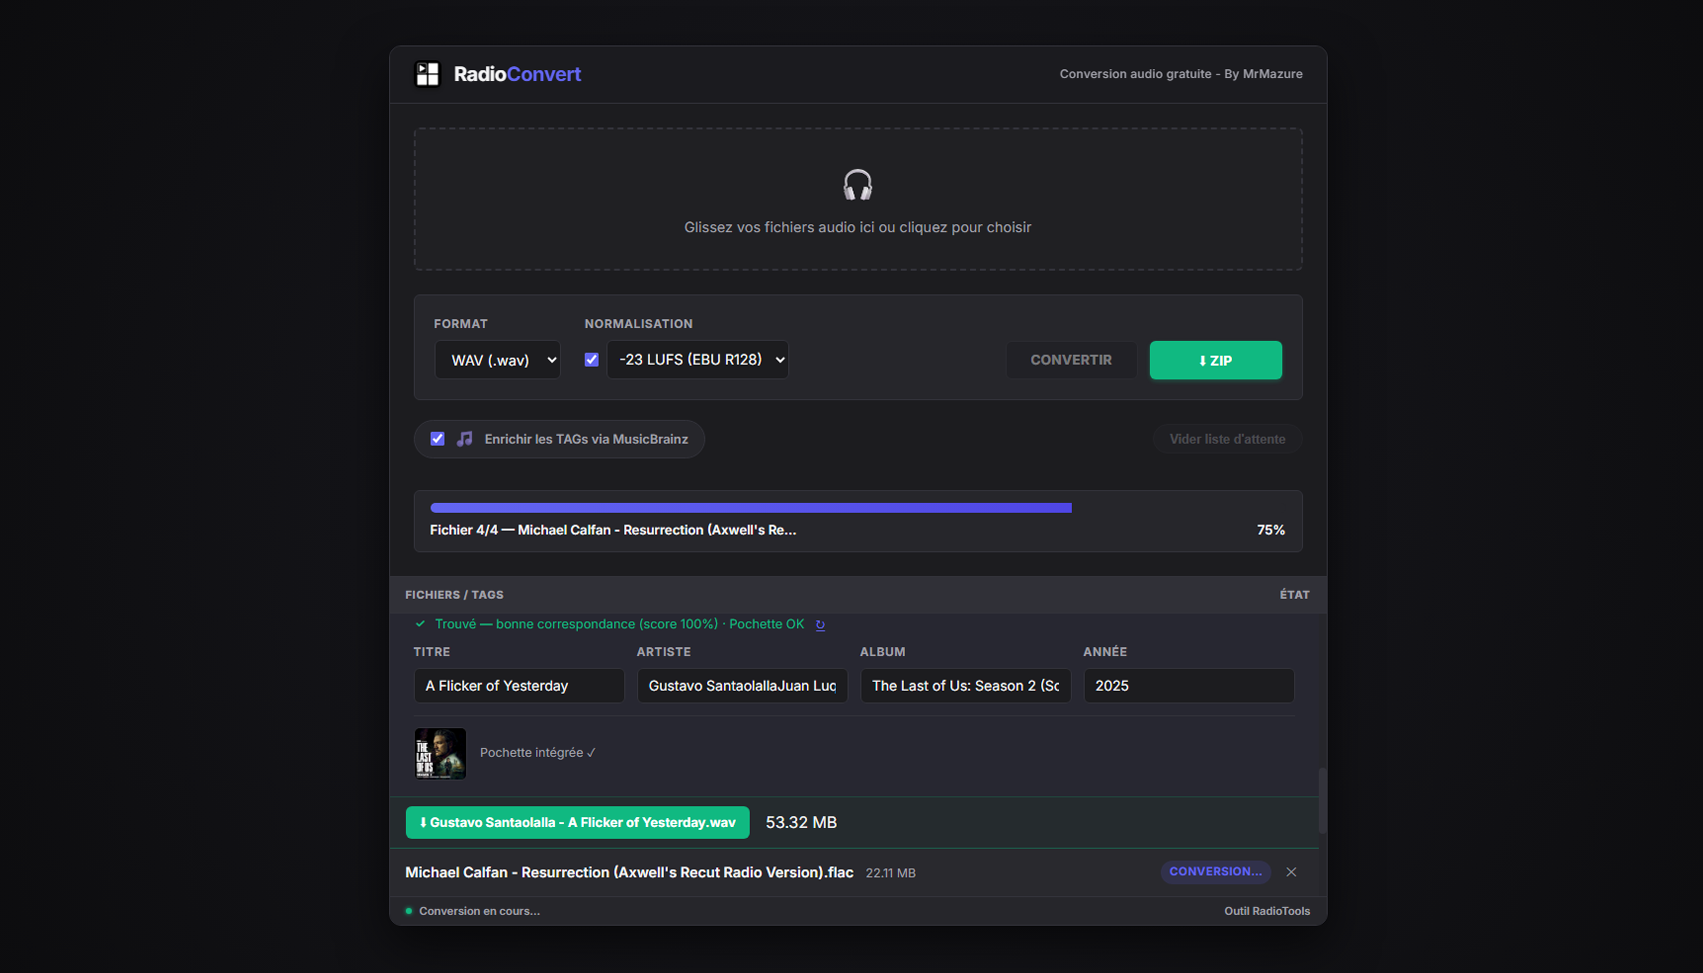Toggle the normalisation checkbox
The height and width of the screenshot is (973, 1703).
click(x=592, y=360)
